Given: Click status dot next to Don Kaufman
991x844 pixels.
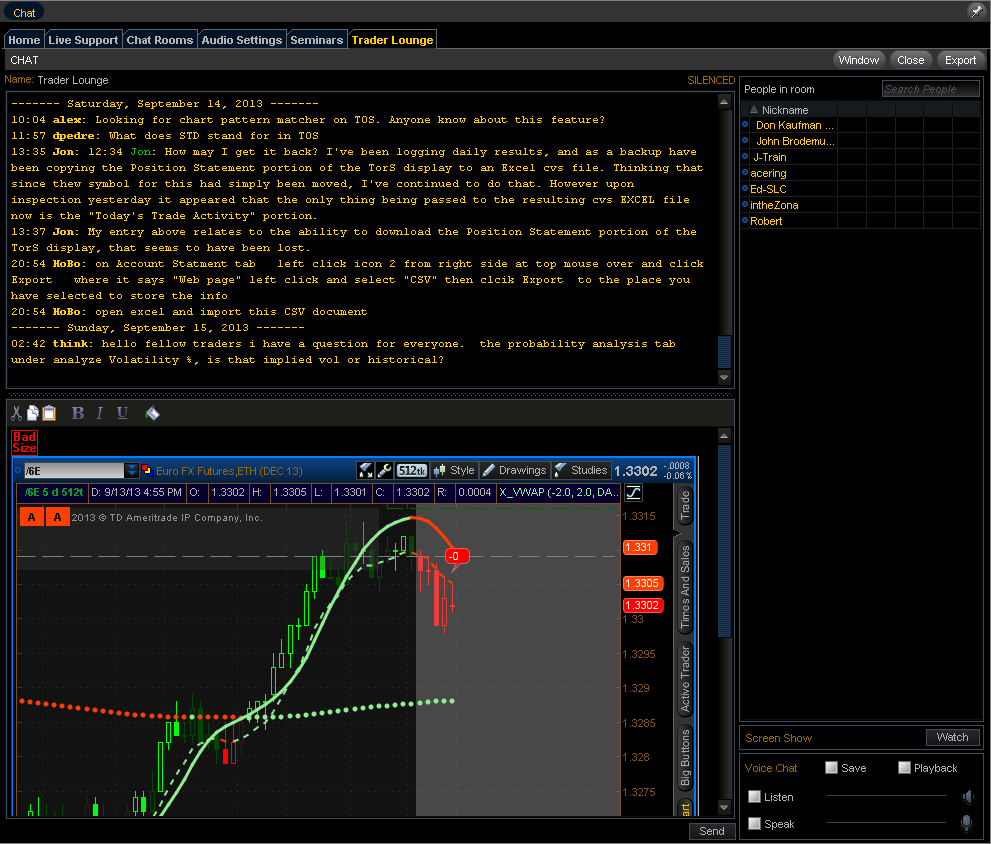Looking at the screenshot, I should point(745,125).
